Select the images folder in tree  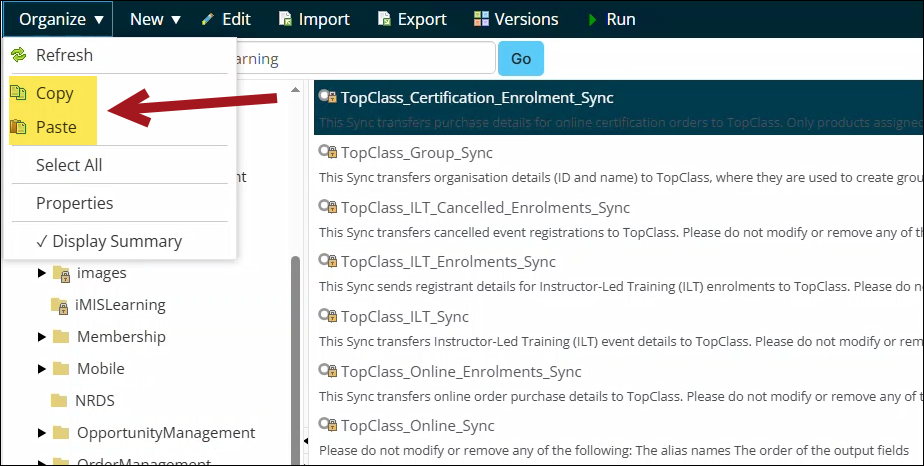[101, 273]
